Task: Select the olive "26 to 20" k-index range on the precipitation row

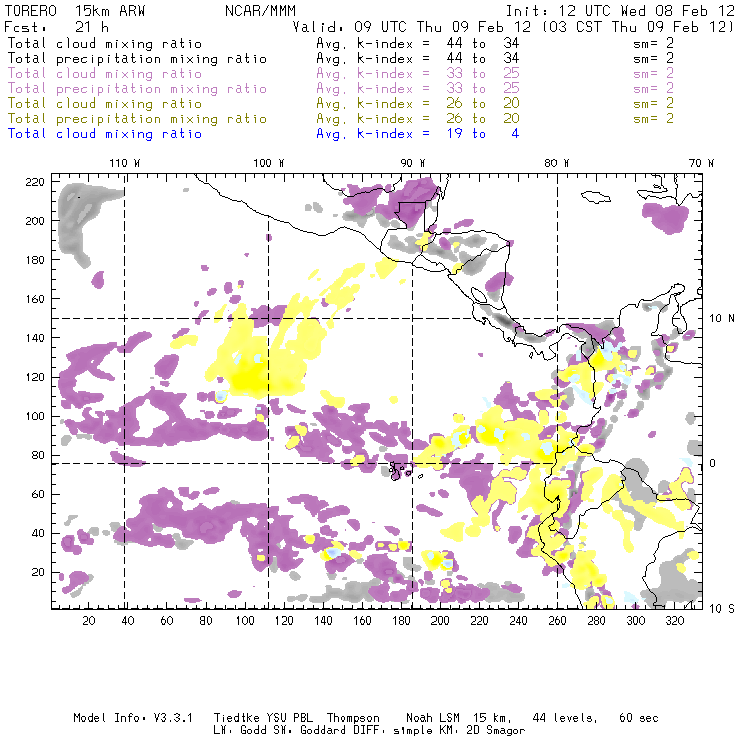Action: click(483, 118)
